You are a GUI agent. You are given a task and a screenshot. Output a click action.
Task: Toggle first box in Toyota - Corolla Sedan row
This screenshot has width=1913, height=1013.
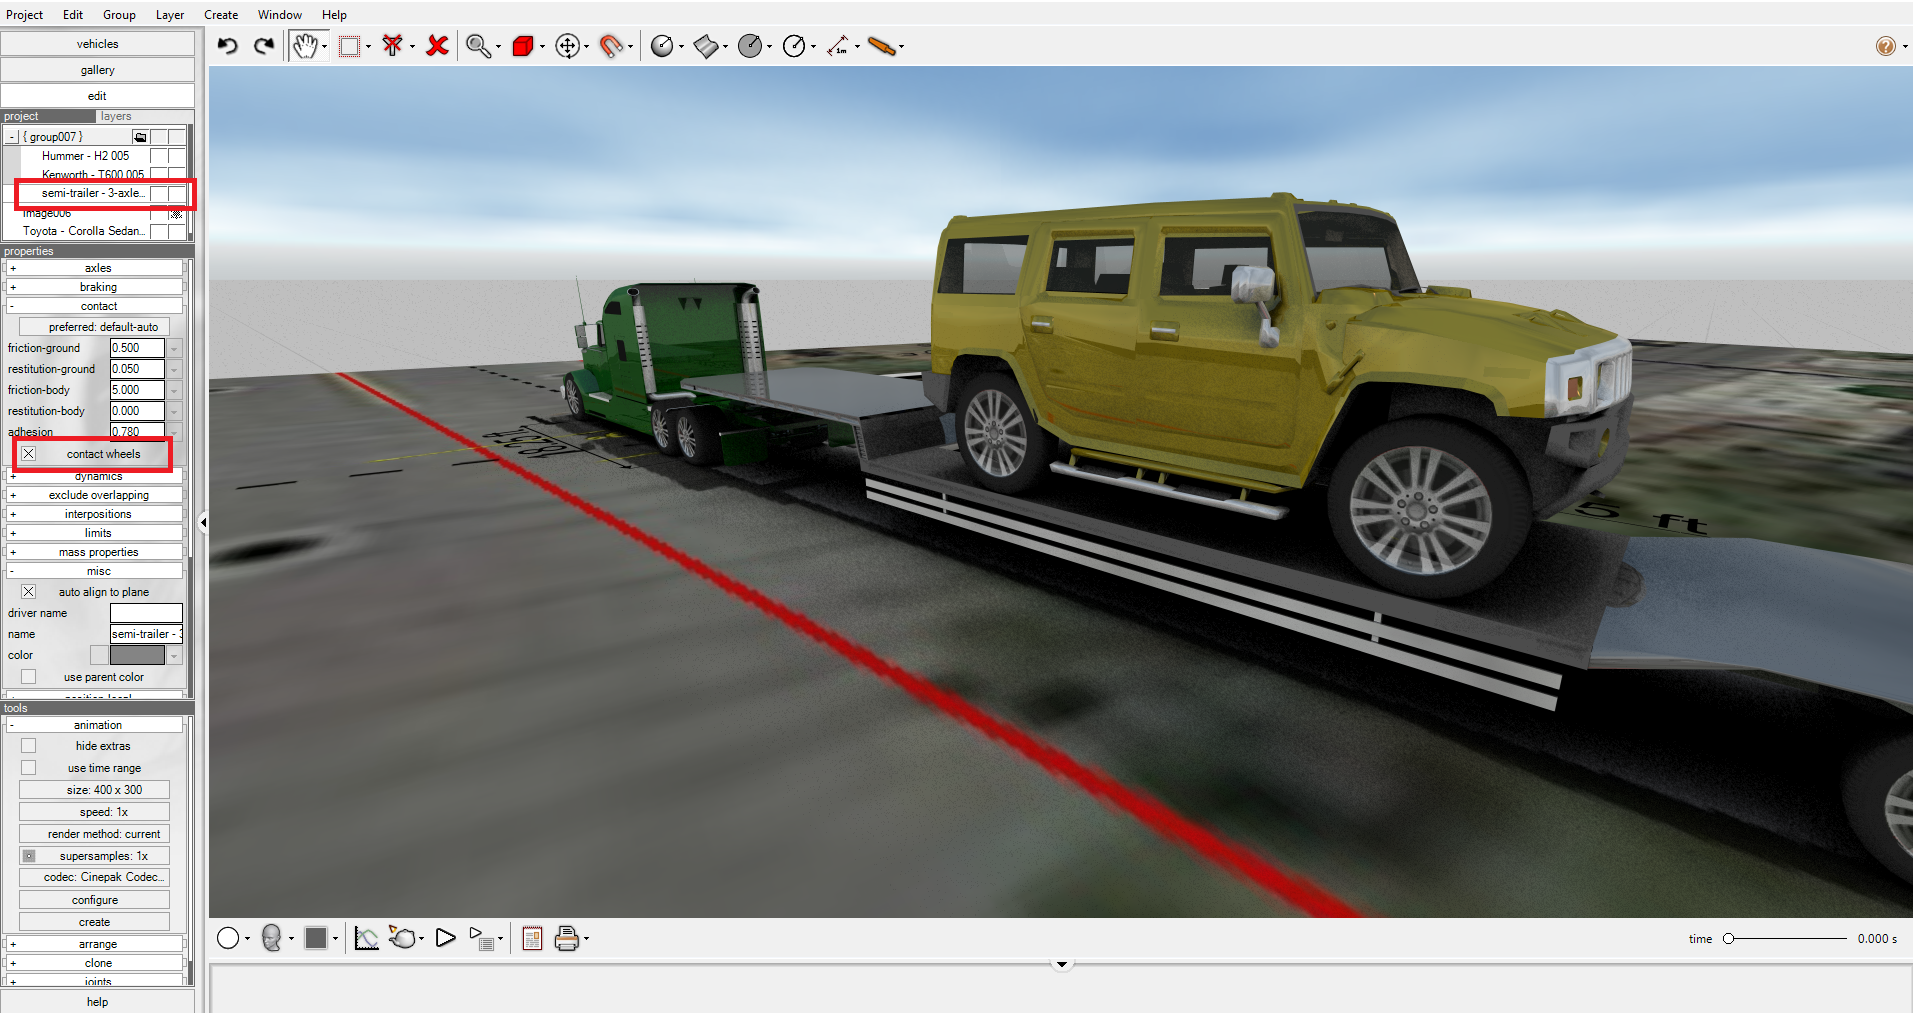[158, 232]
